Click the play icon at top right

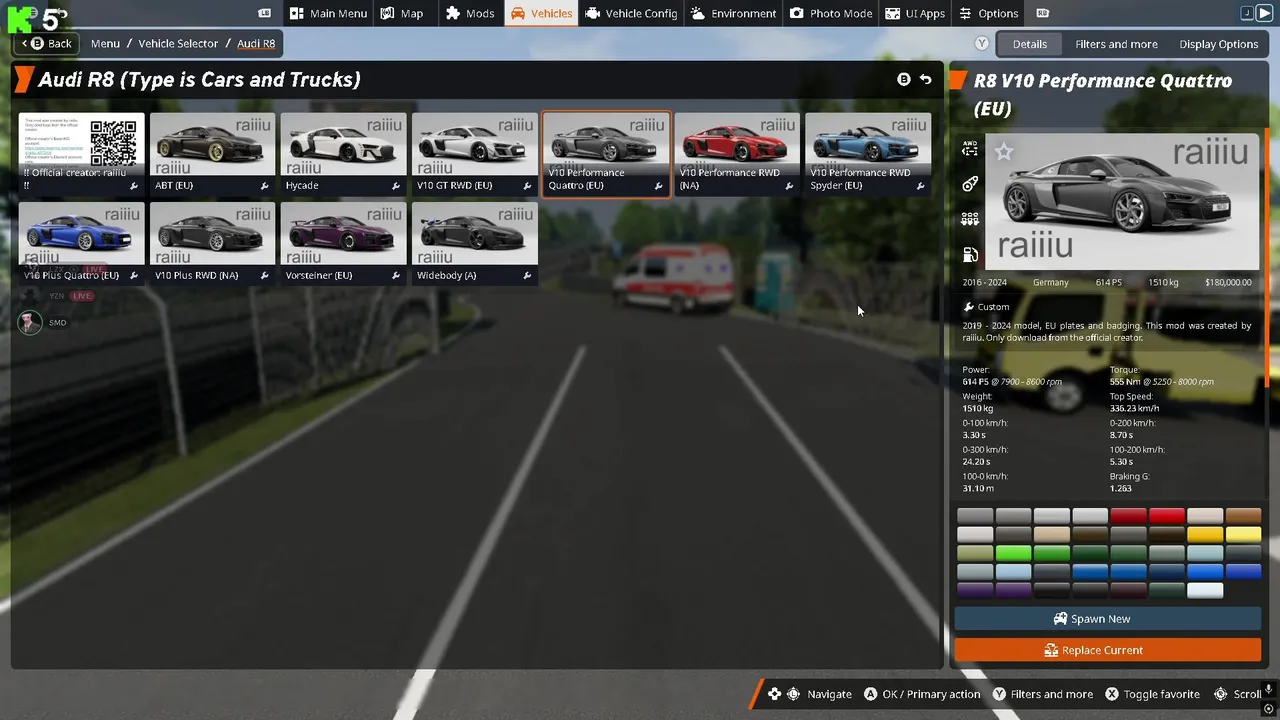click(x=1265, y=13)
